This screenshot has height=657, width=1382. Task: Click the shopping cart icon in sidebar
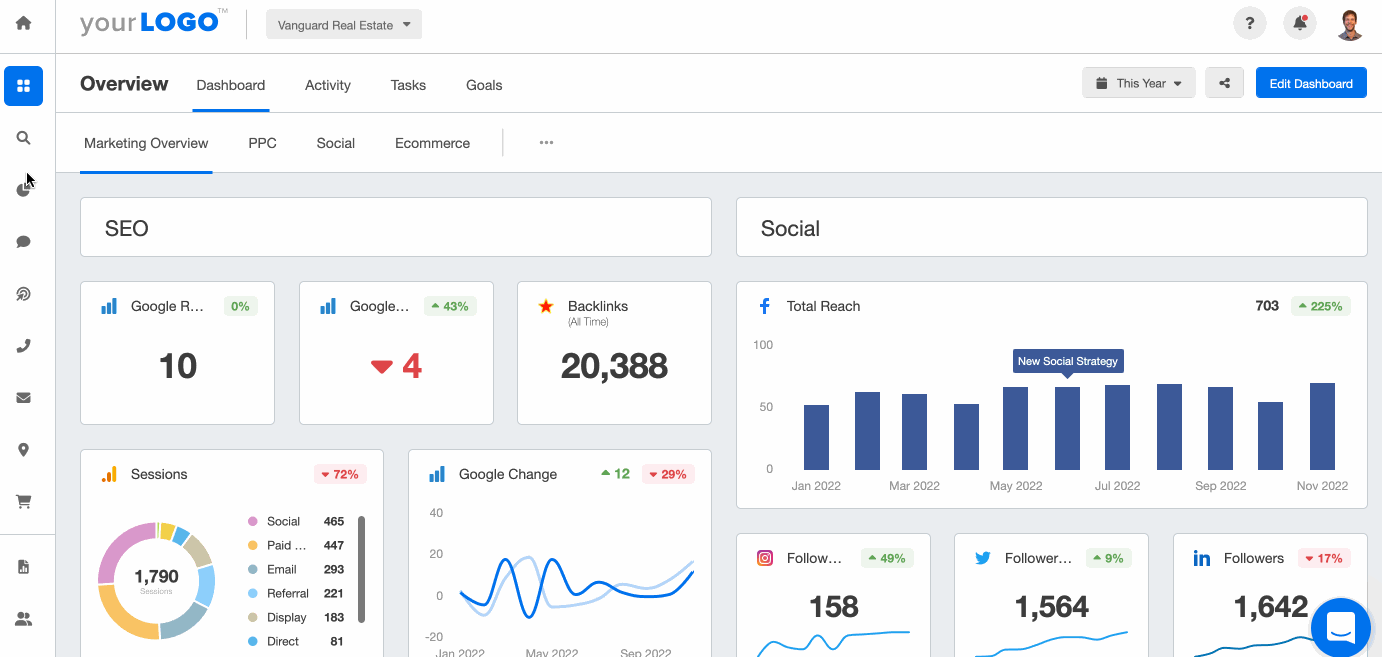pyautogui.click(x=23, y=501)
